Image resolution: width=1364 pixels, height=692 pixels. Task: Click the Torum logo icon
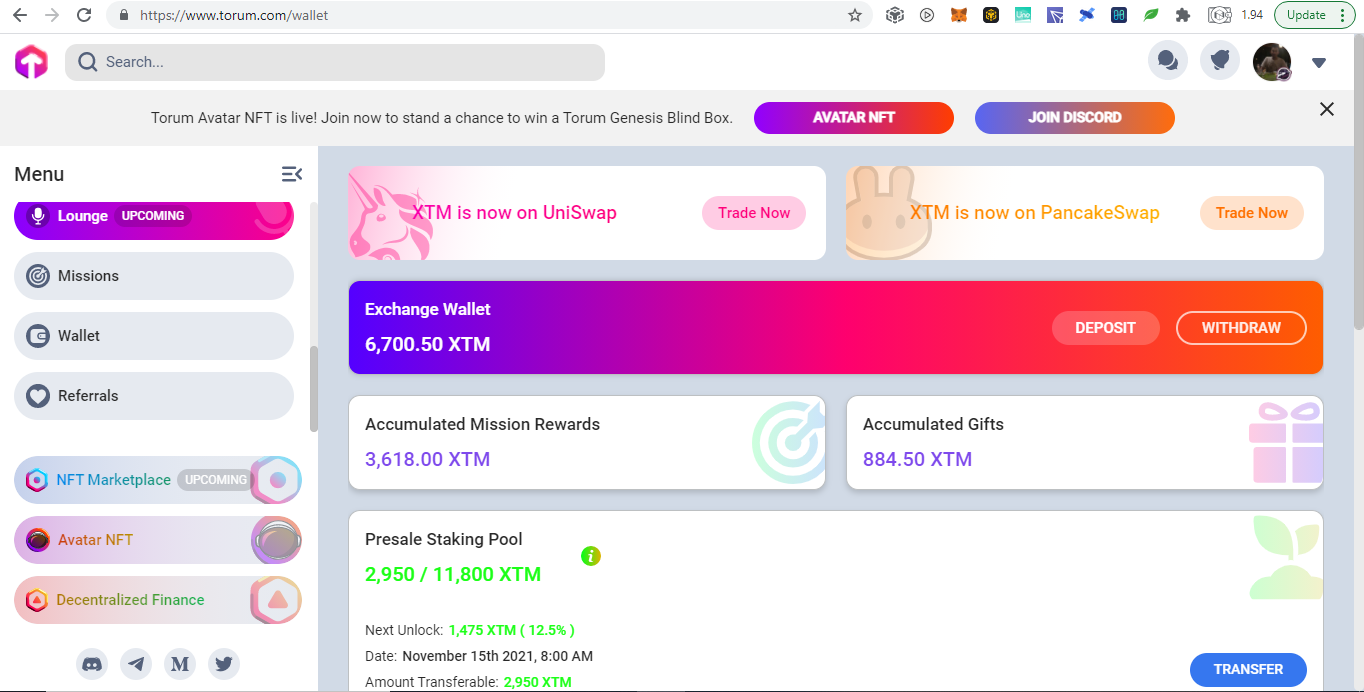point(31,62)
